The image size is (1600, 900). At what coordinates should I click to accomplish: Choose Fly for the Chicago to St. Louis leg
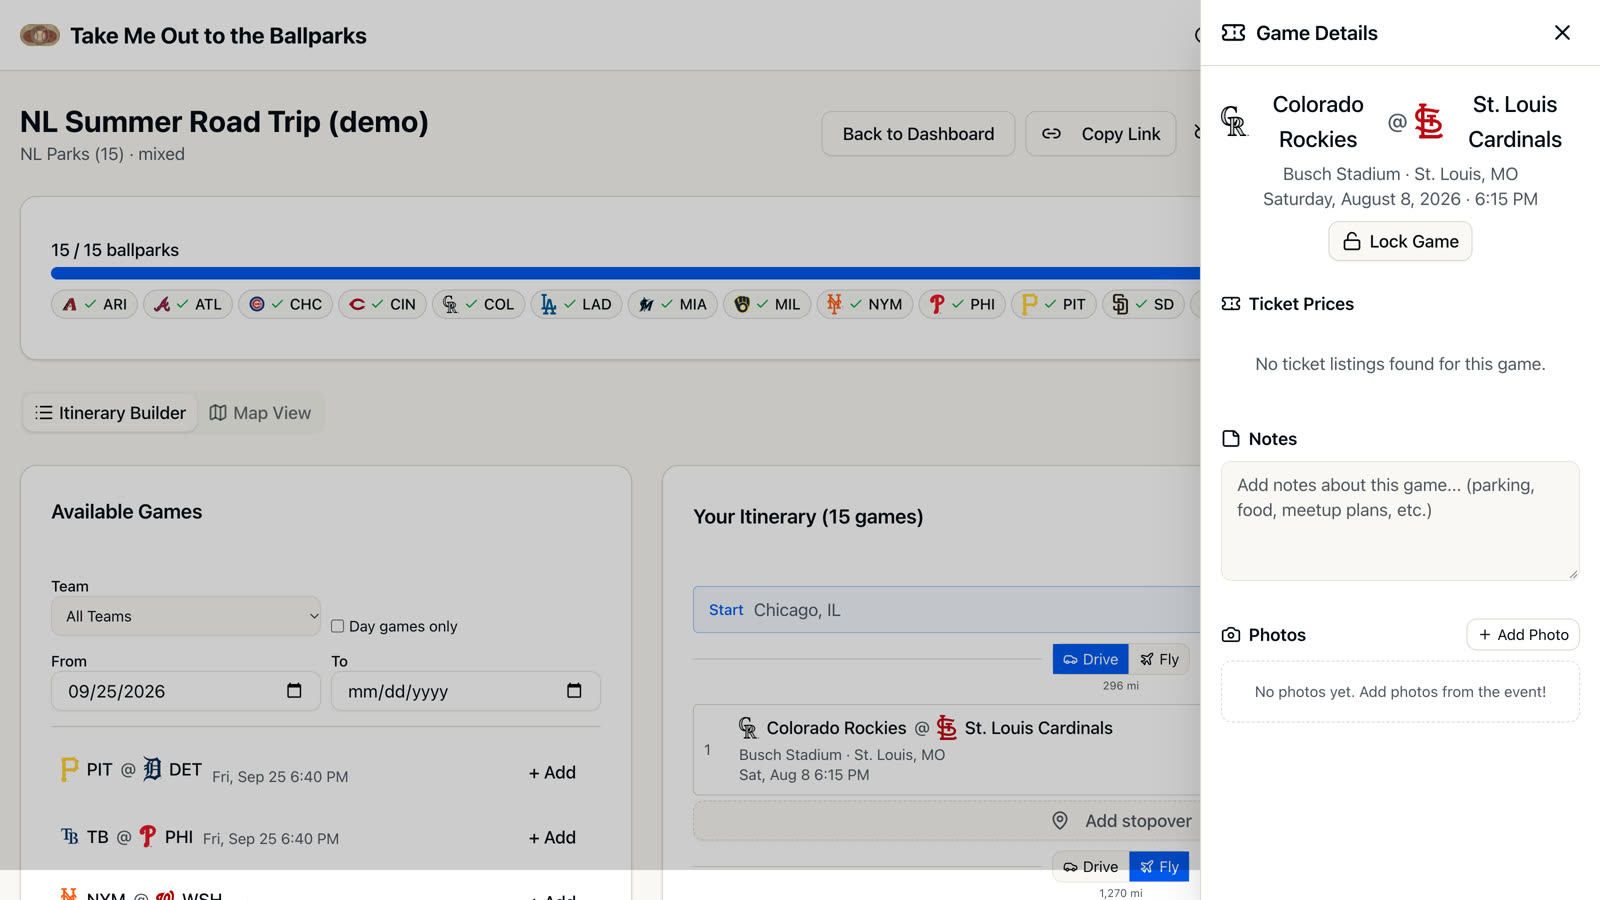1159,659
